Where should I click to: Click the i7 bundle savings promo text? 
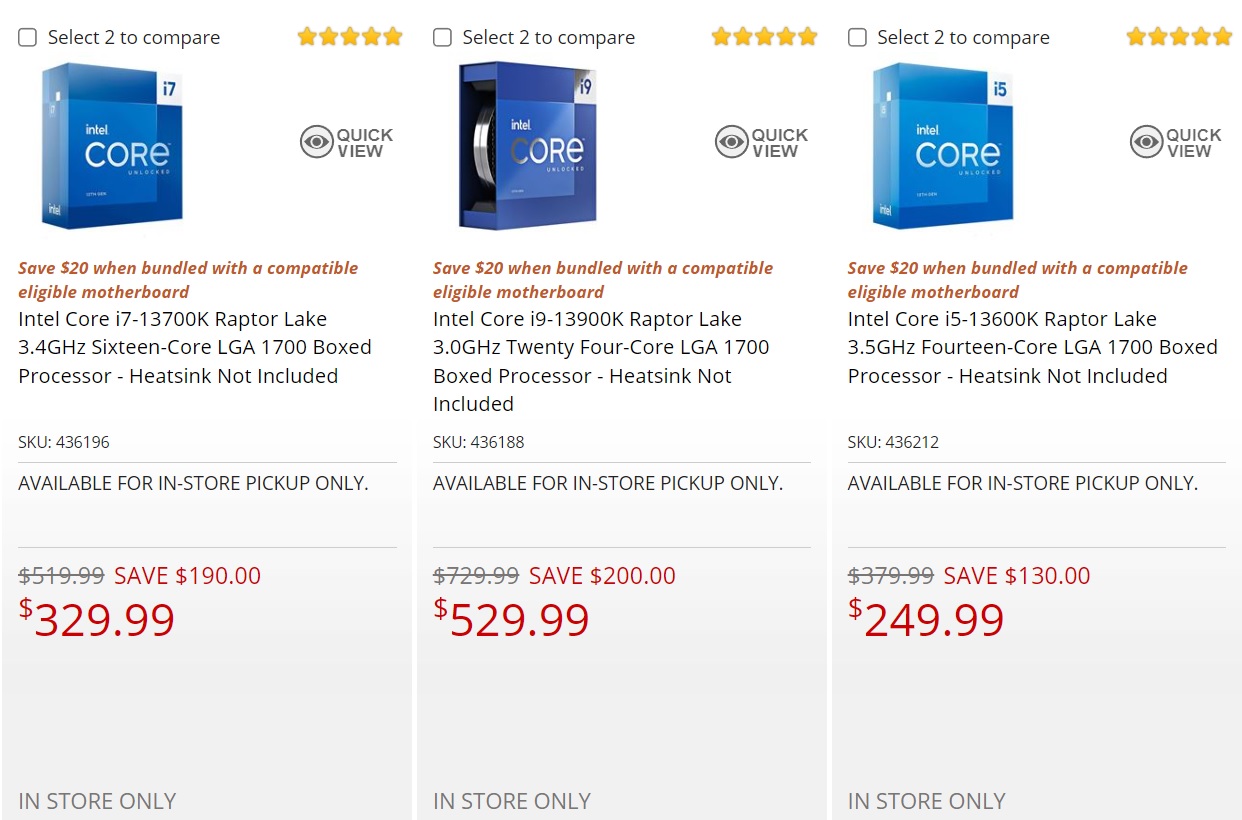188,280
